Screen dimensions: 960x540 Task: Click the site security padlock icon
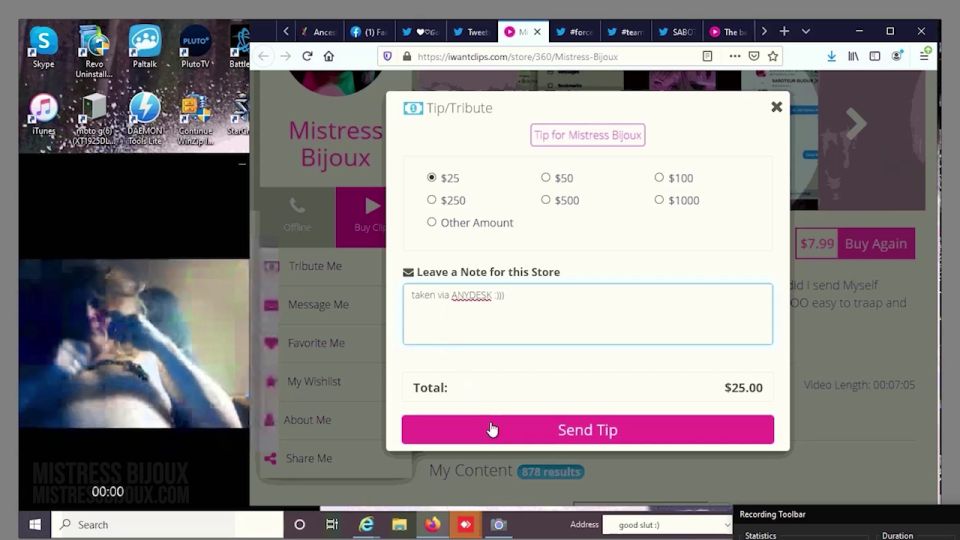click(x=407, y=56)
